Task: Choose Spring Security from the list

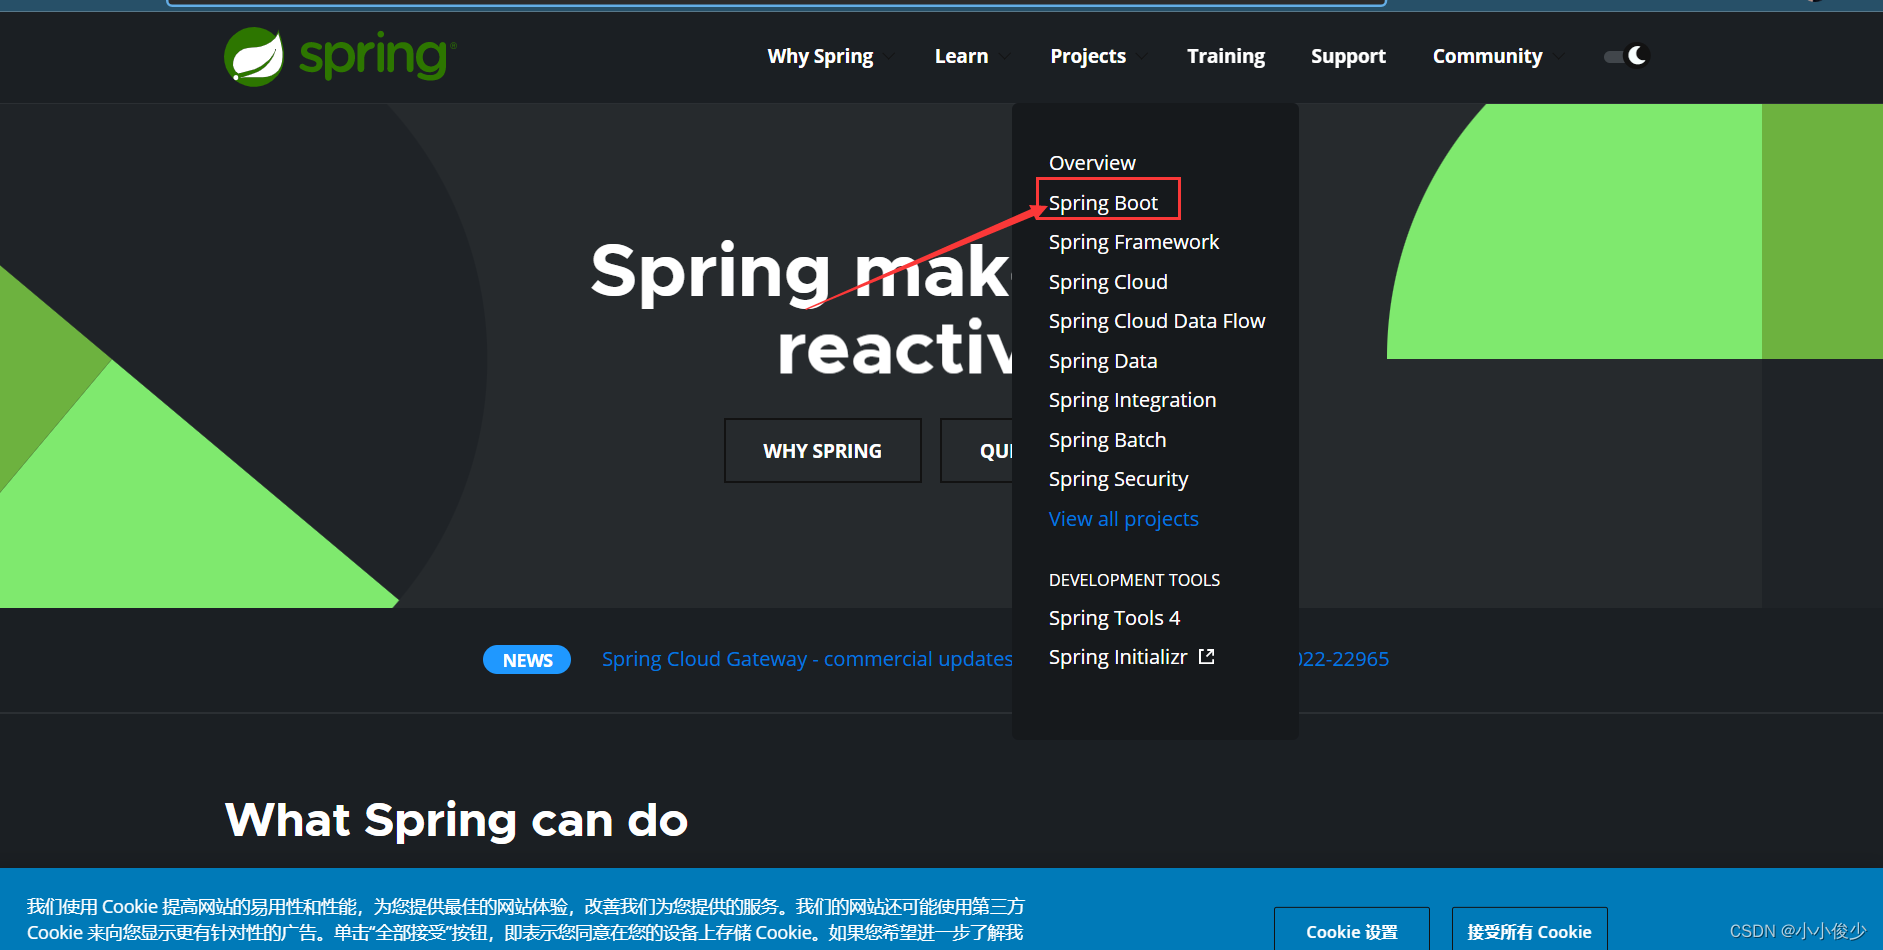Action: tap(1118, 479)
